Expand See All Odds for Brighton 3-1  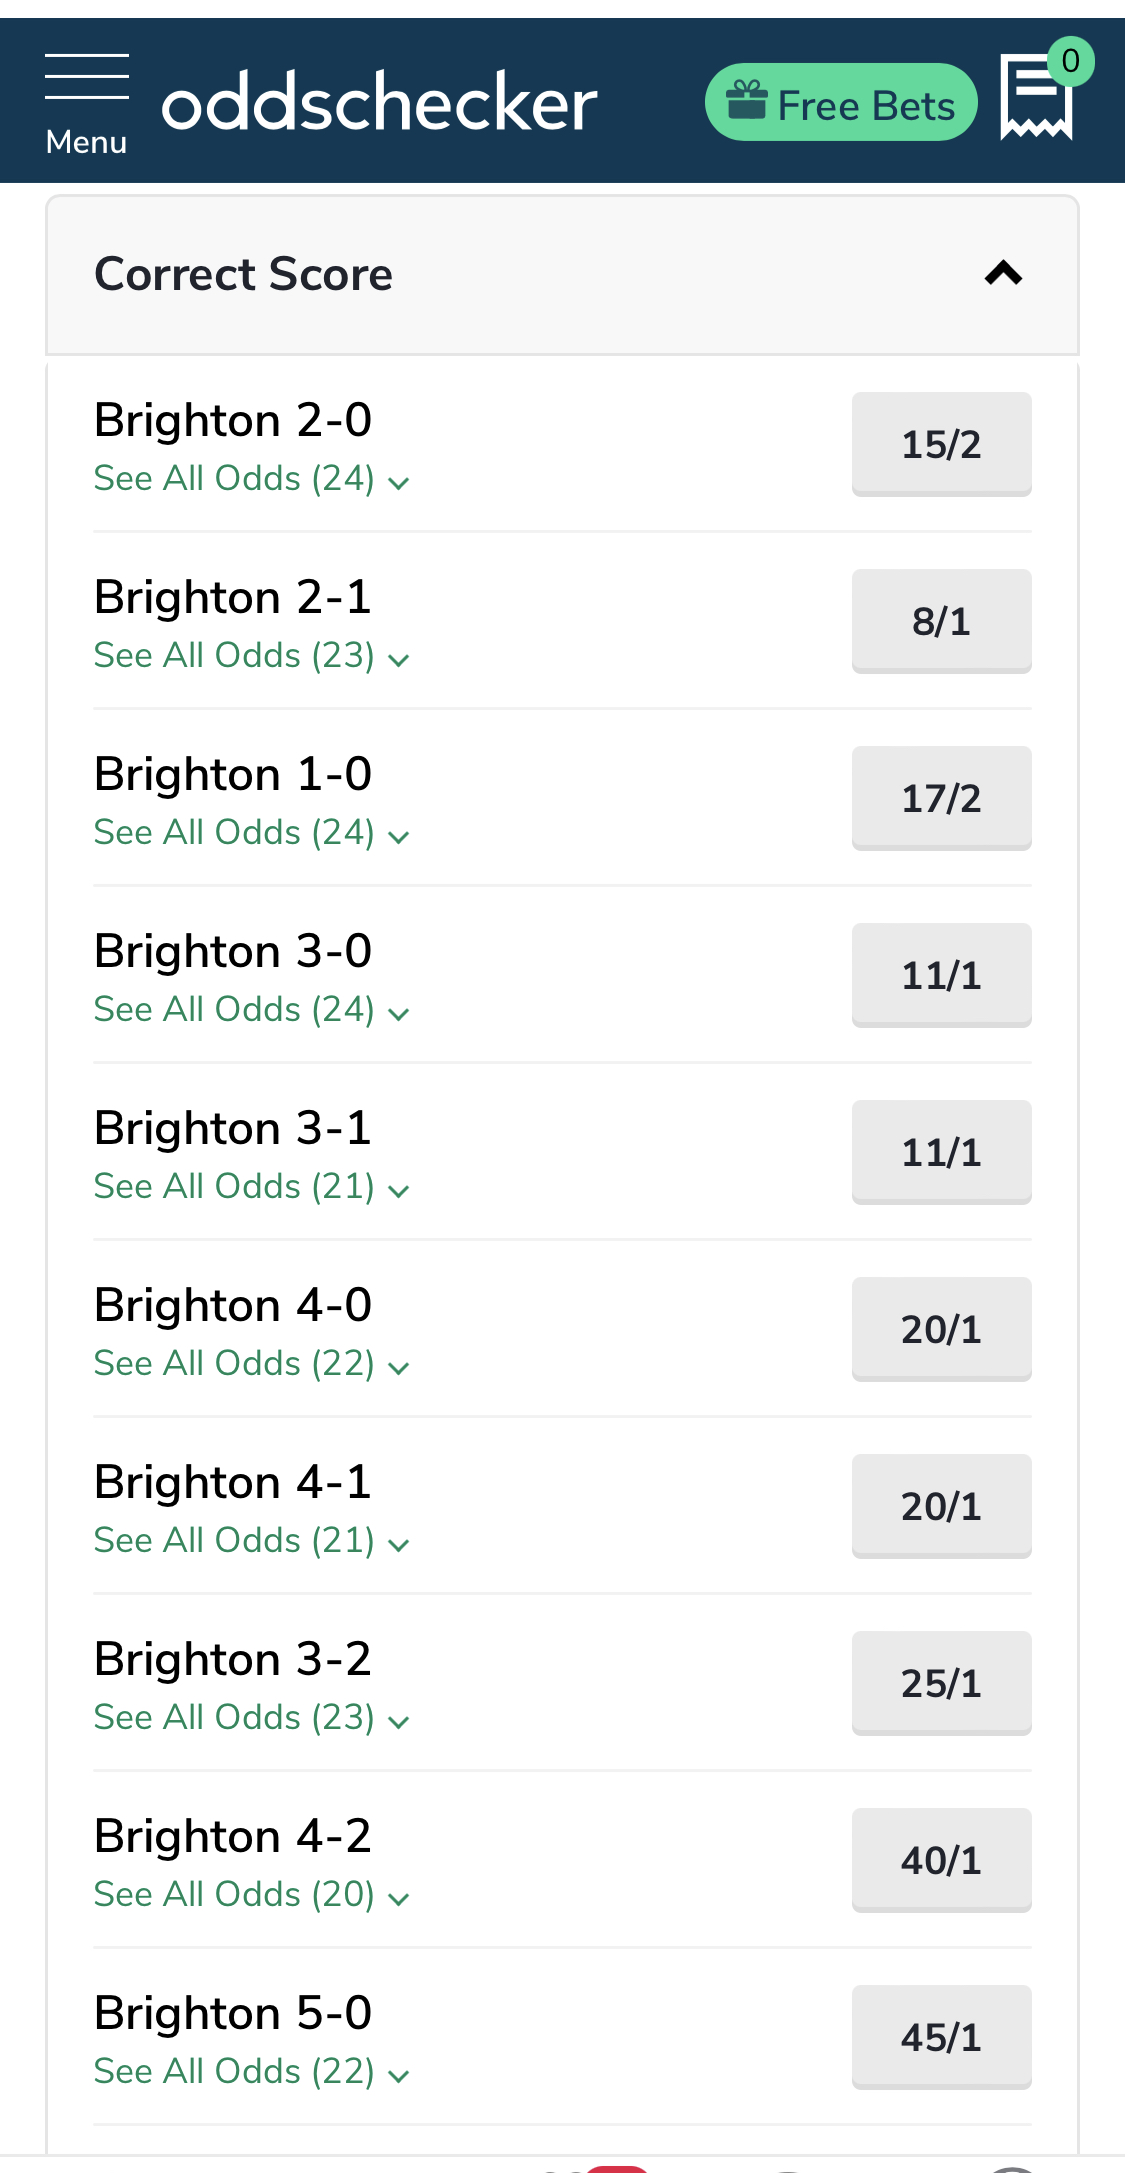pyautogui.click(x=252, y=1187)
